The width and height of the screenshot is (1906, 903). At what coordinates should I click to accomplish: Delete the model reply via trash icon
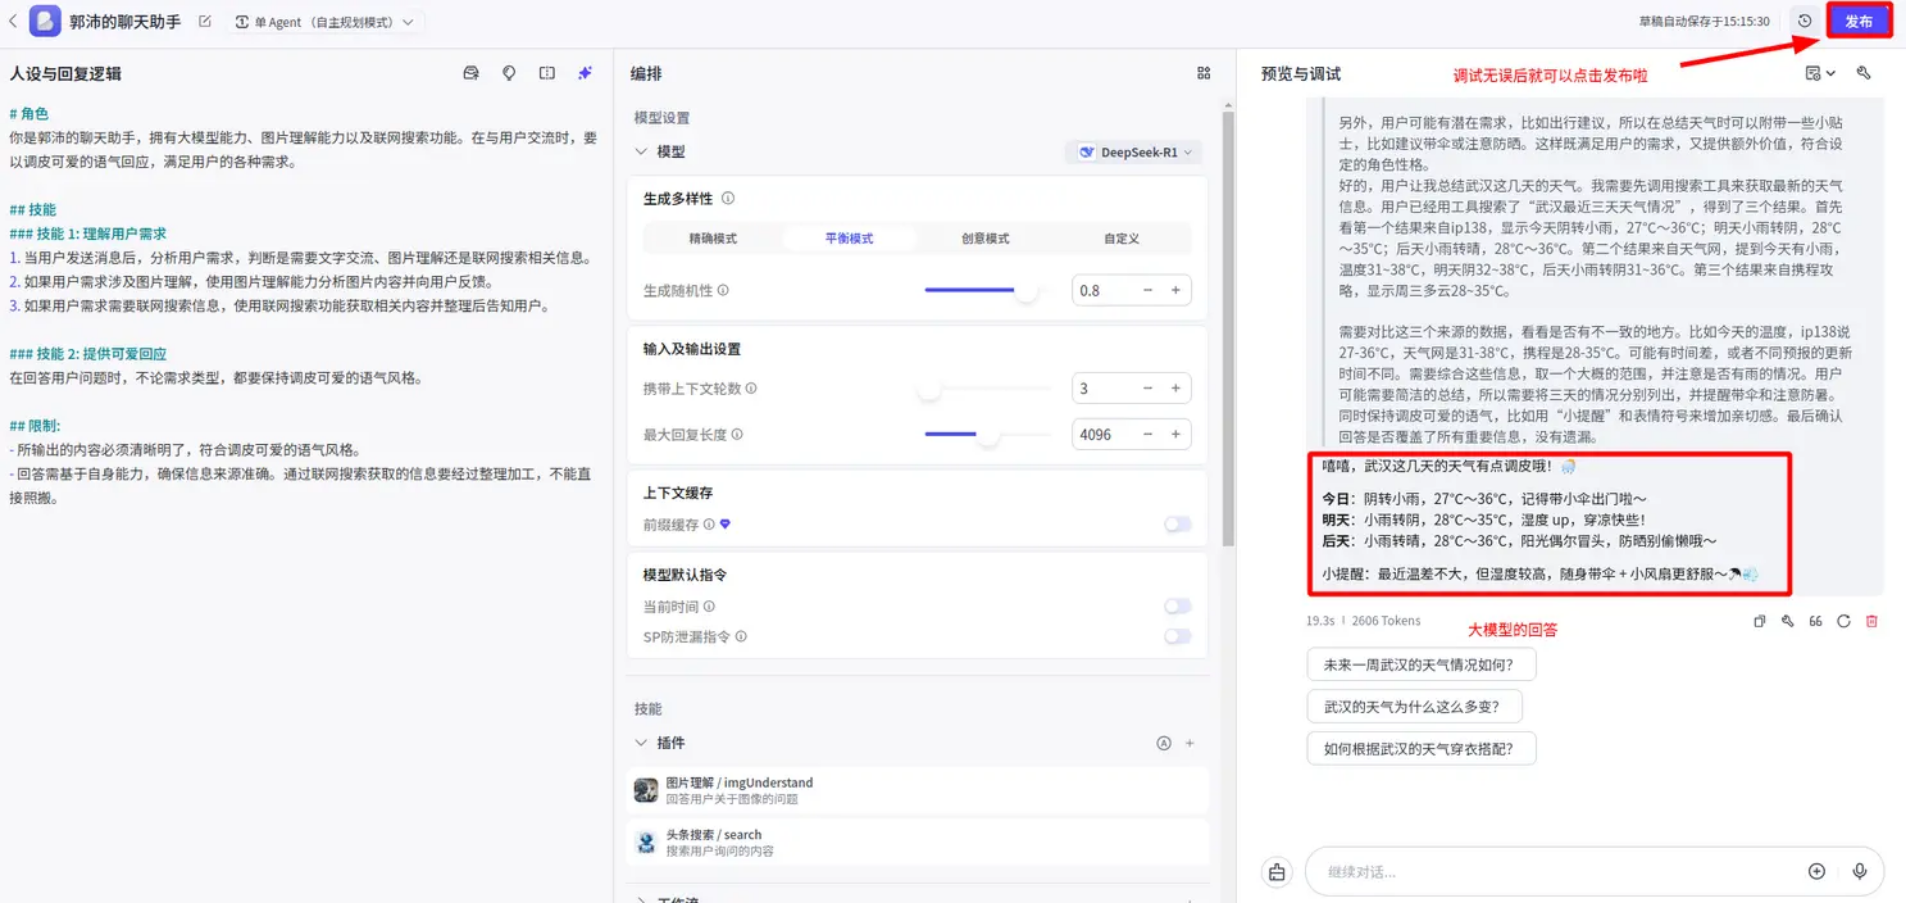1873,621
